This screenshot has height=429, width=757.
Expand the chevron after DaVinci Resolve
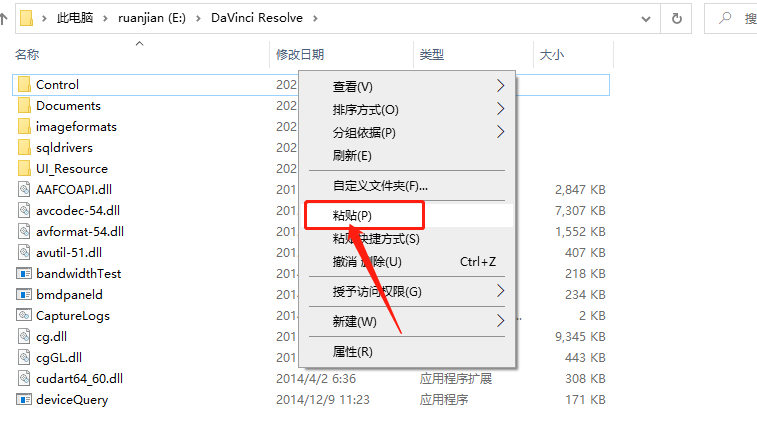pos(315,18)
